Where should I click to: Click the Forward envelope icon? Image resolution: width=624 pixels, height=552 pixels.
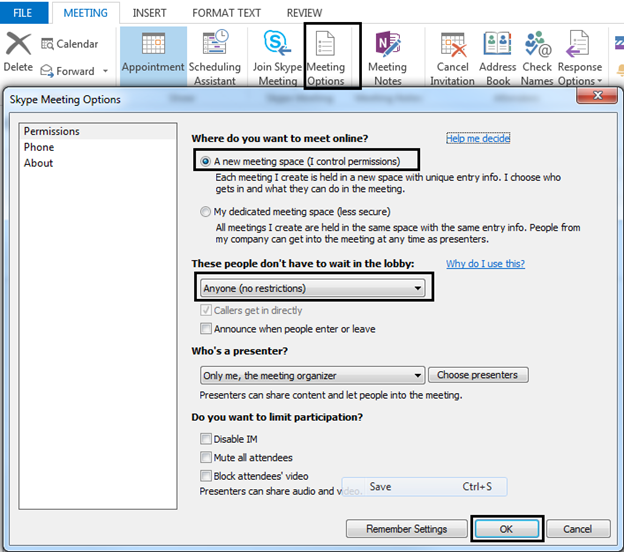click(47, 71)
